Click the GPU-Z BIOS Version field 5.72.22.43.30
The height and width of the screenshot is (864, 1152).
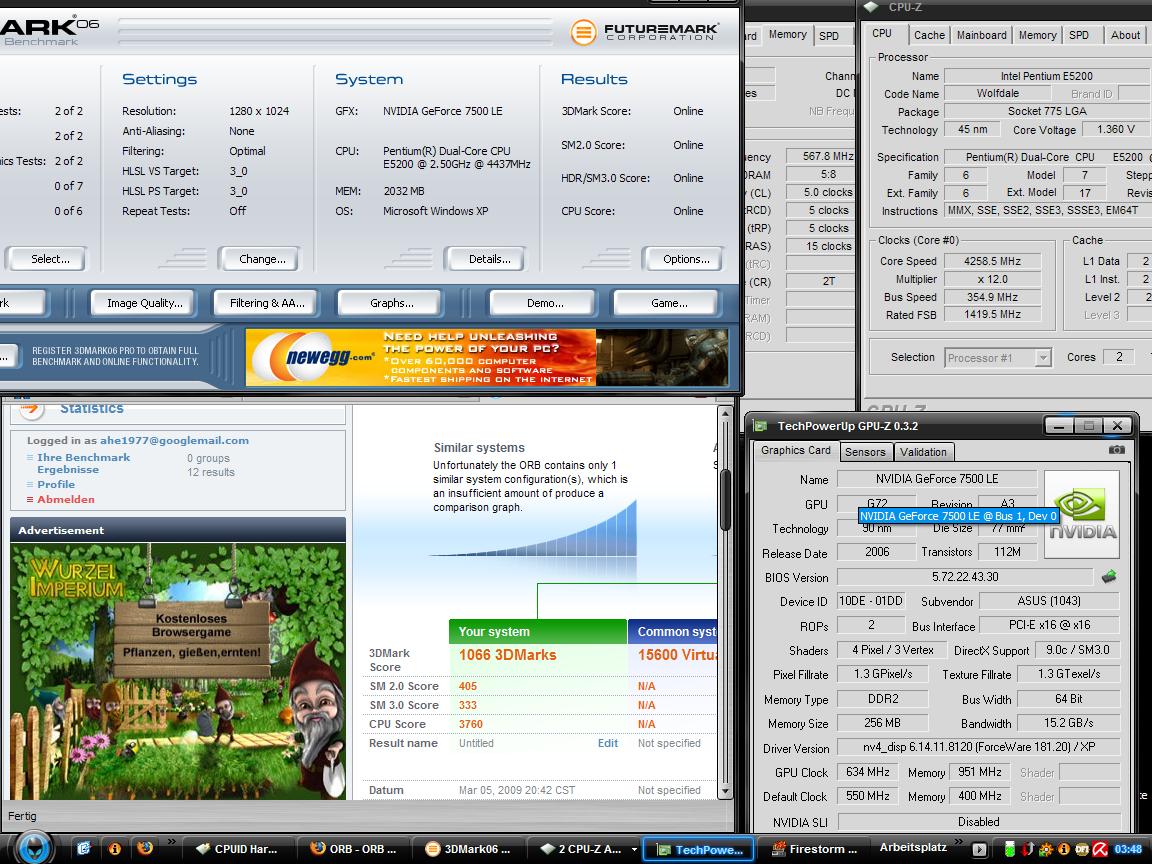(965, 577)
